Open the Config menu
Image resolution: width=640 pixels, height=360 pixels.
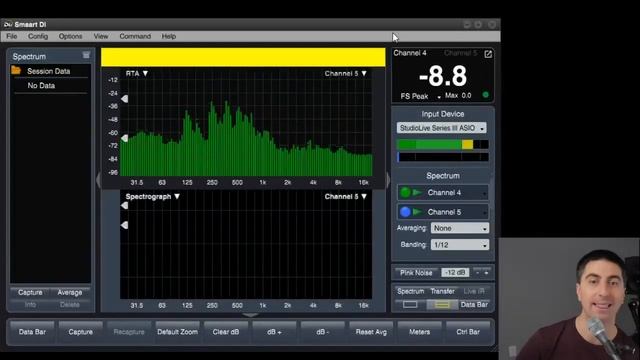coord(38,36)
